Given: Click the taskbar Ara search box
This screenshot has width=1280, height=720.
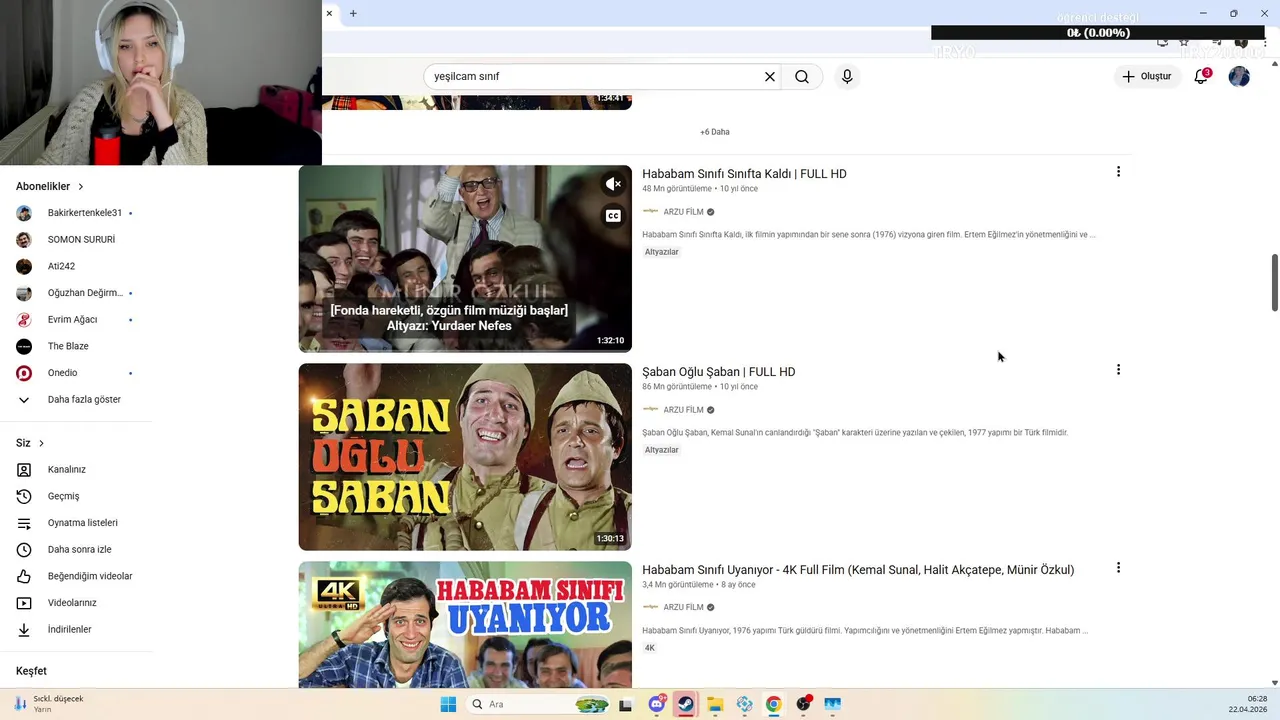Looking at the screenshot, I should [x=540, y=704].
